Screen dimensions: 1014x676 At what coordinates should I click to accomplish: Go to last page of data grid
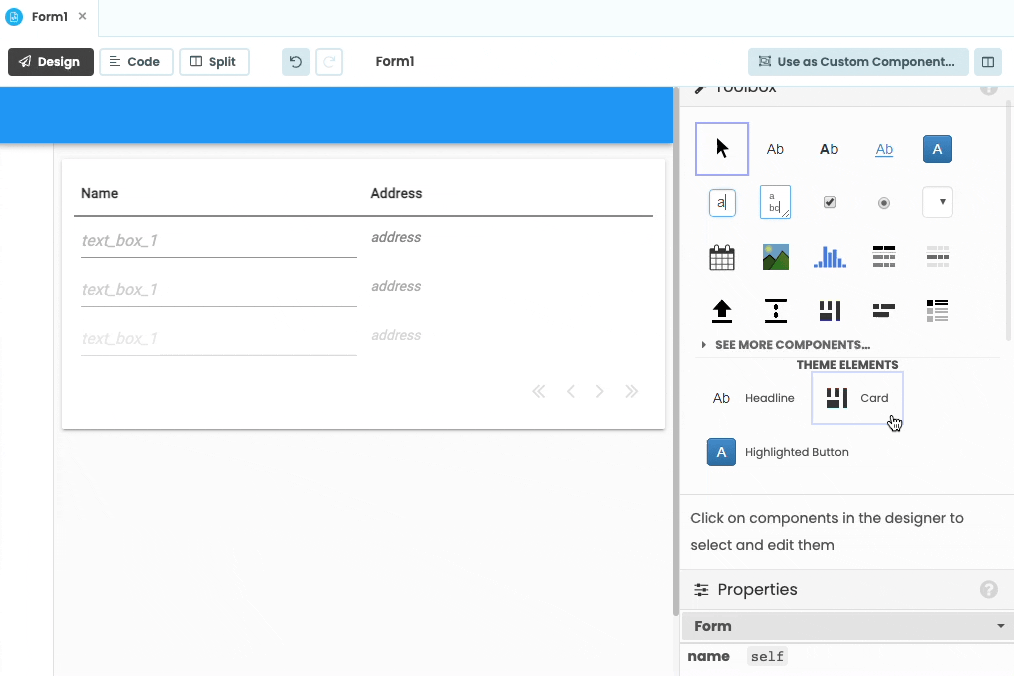632,391
